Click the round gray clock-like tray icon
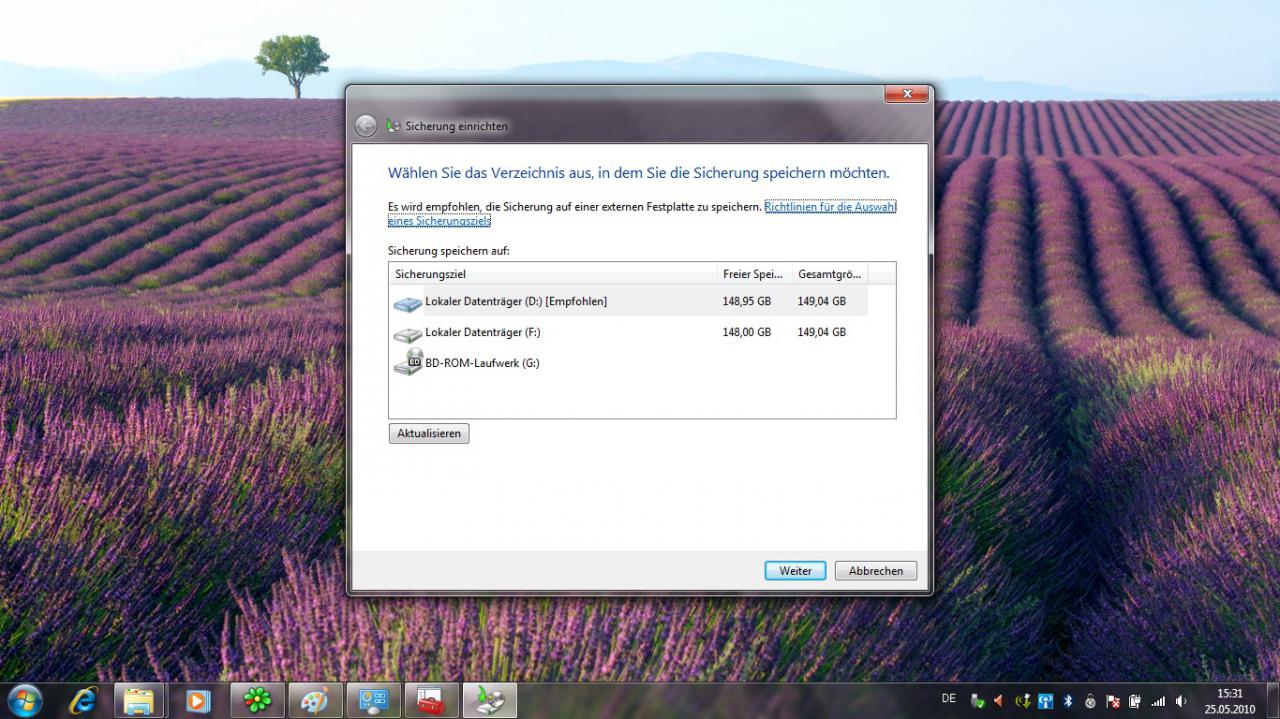The width and height of the screenshot is (1280, 719). point(1090,701)
